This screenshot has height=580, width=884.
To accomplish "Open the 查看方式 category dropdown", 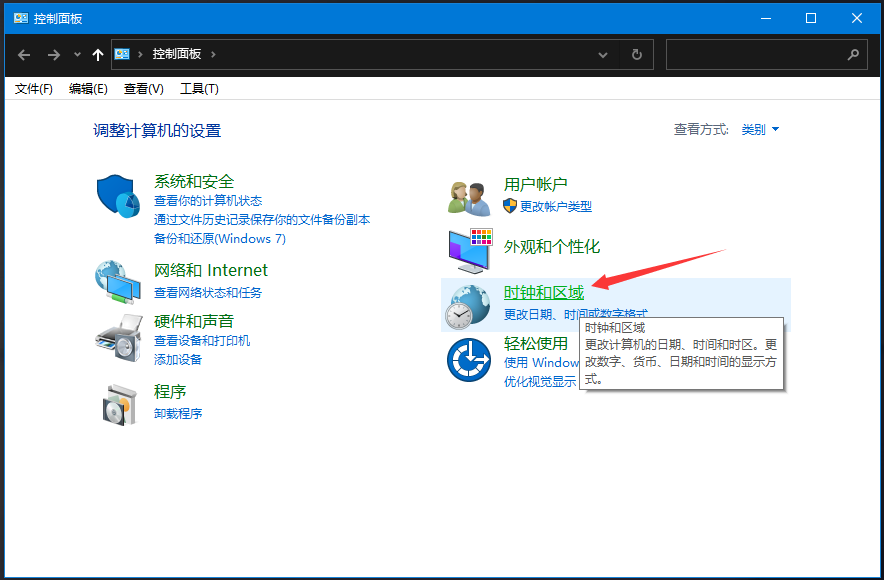I will [760, 129].
